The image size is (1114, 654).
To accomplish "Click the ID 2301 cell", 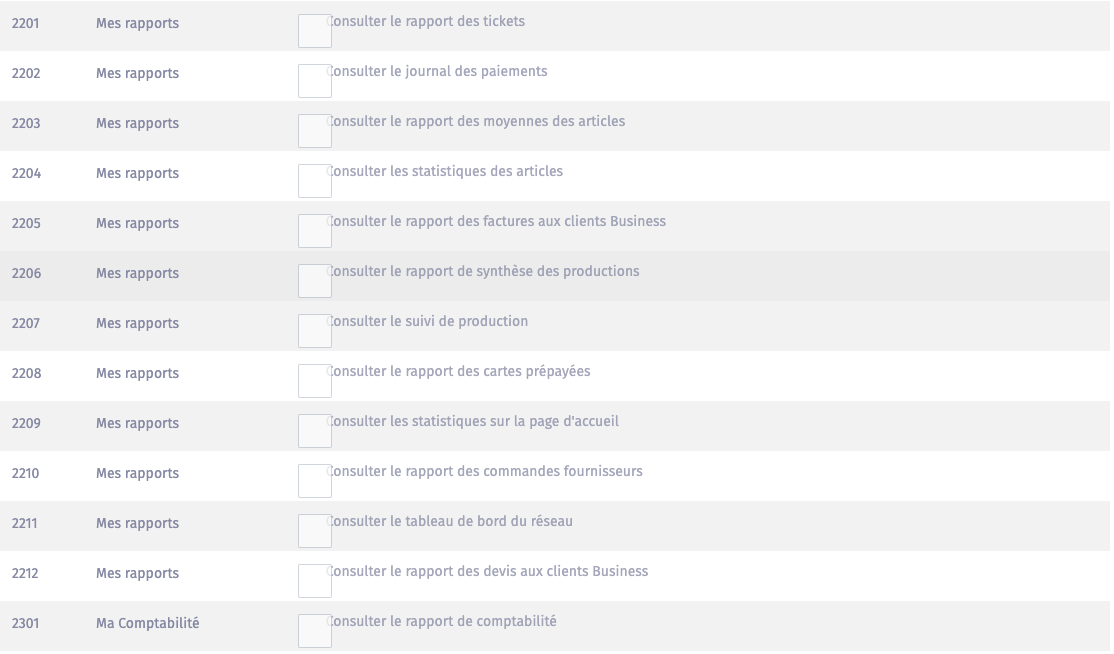I will pyautogui.click(x=26, y=623).
